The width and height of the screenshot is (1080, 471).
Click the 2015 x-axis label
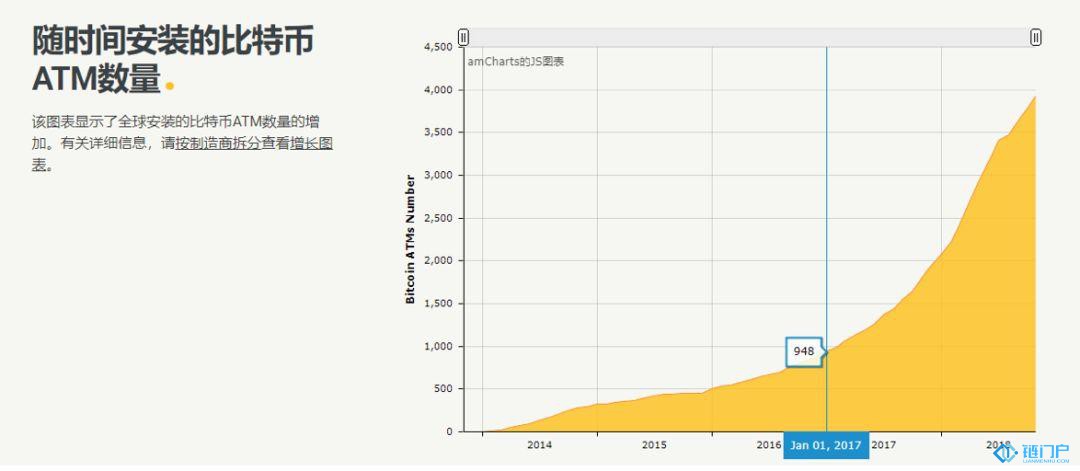click(654, 445)
